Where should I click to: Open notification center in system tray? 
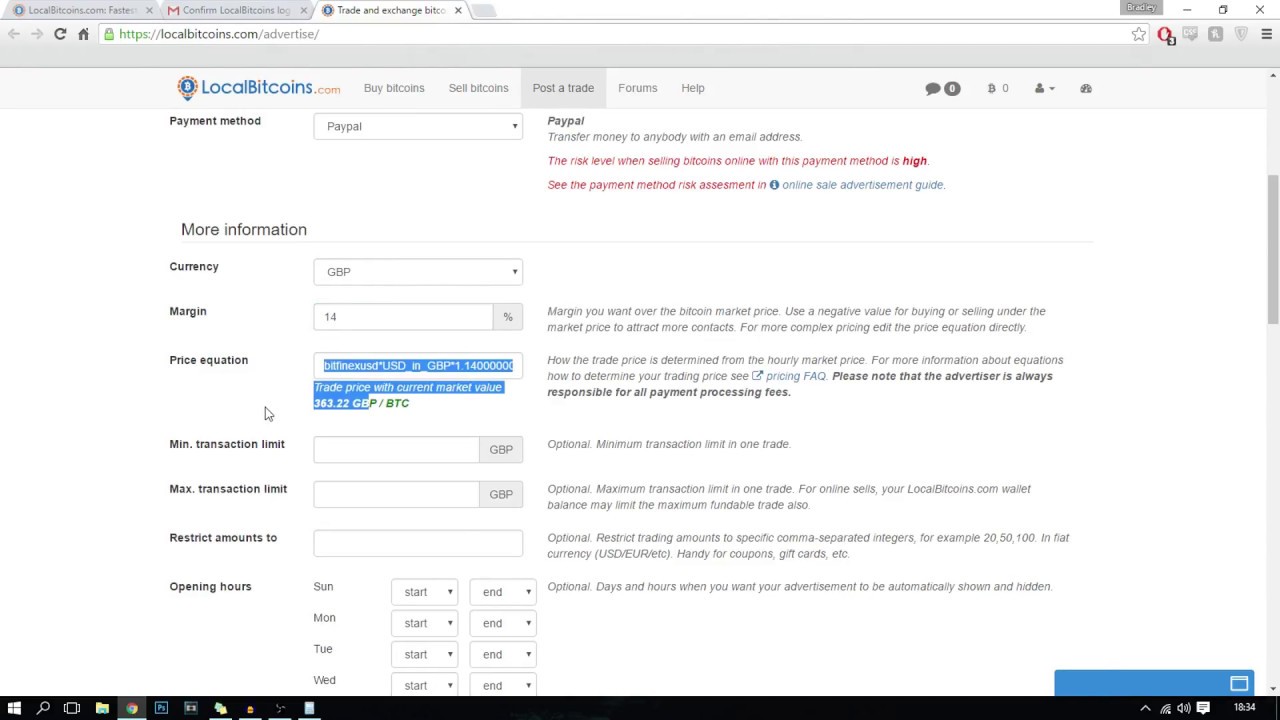point(1204,709)
